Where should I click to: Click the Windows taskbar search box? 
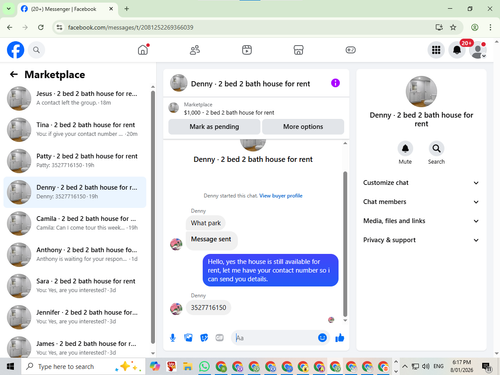(x=83, y=366)
